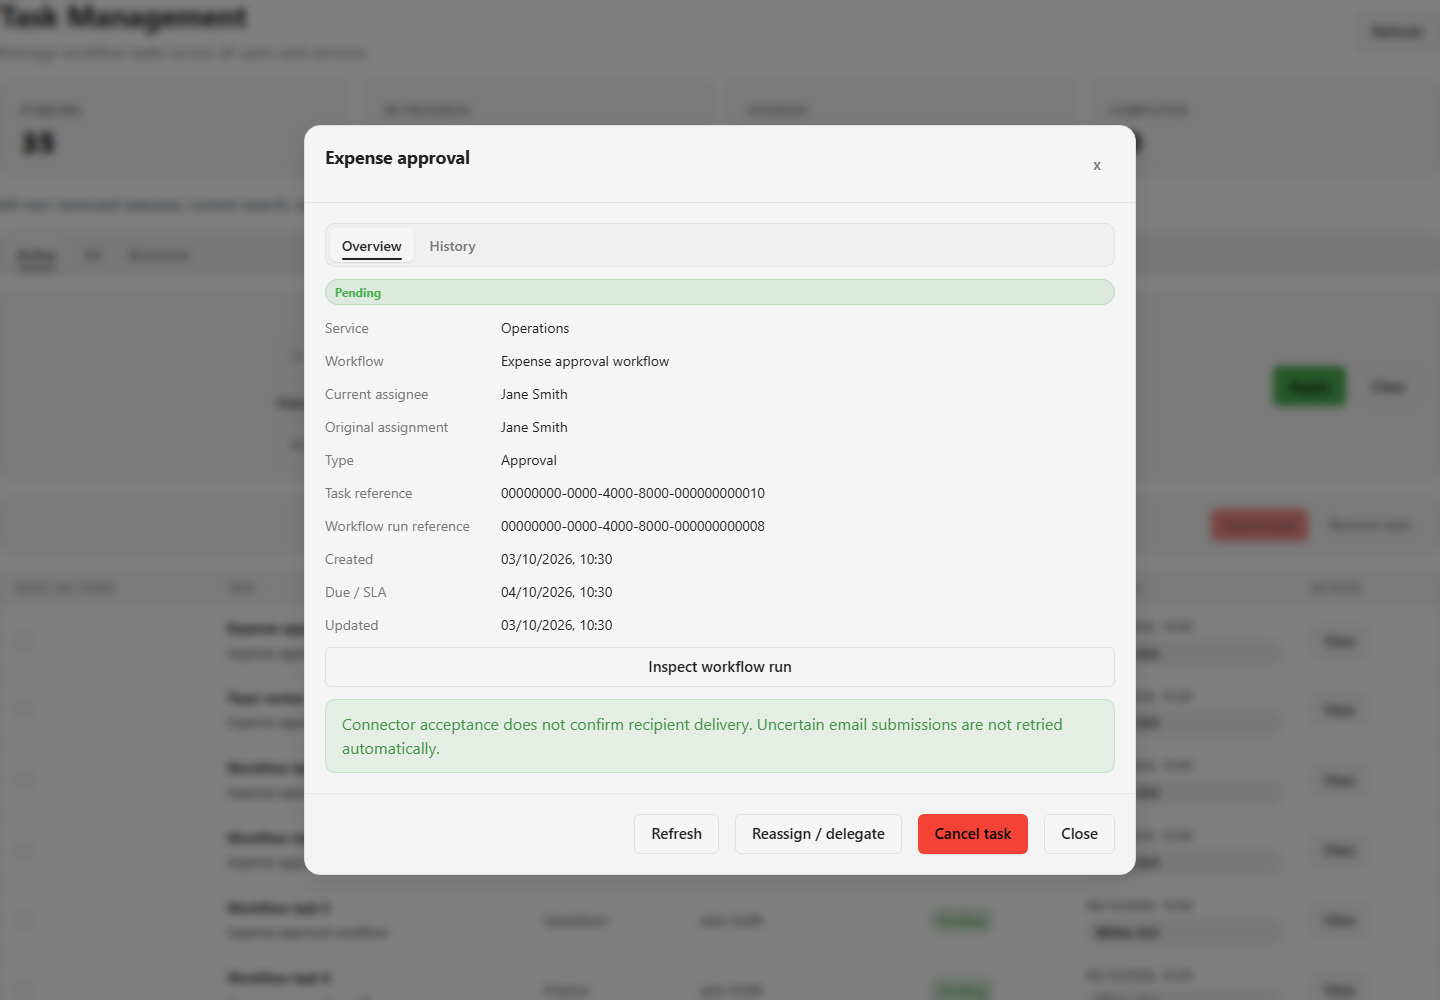Refresh the task details
1440x1000 pixels.
click(x=676, y=834)
